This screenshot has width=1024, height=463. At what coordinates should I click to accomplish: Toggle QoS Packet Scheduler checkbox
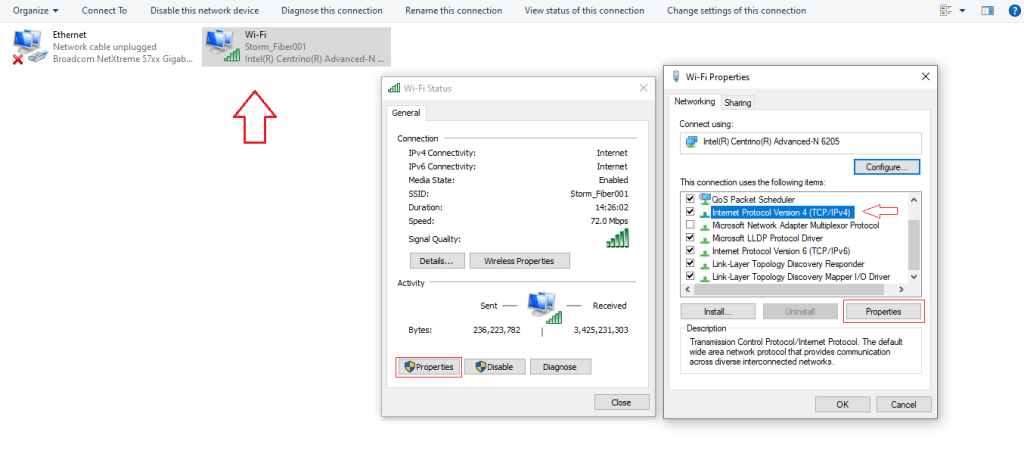690,199
